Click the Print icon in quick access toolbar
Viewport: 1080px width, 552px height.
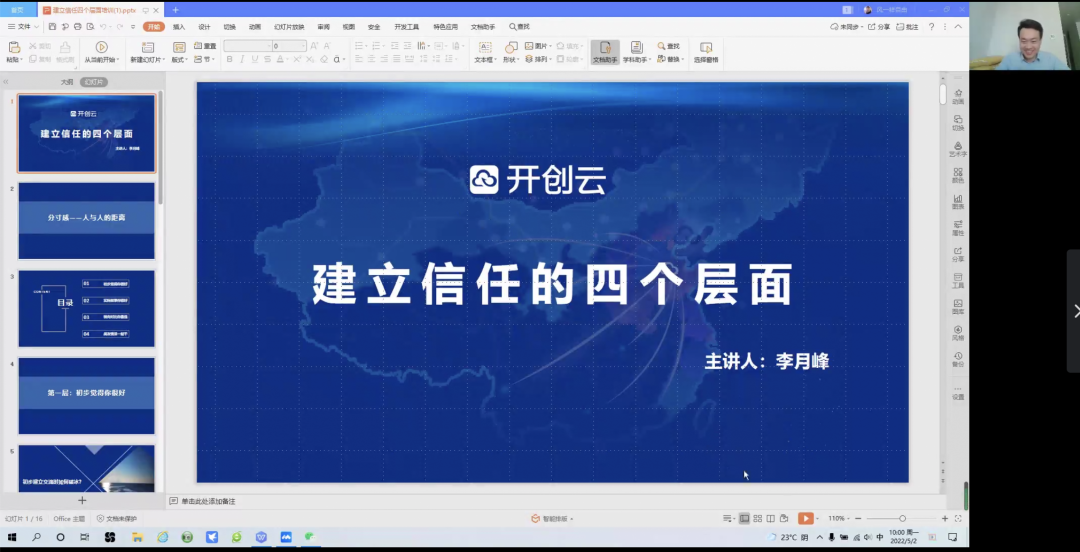pyautogui.click(x=77, y=27)
